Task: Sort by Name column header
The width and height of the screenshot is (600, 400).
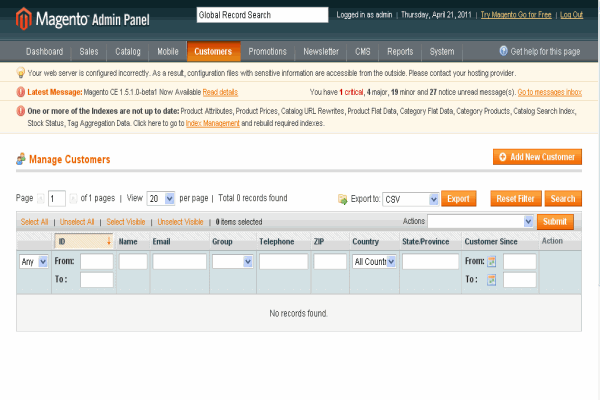Action: click(x=128, y=242)
